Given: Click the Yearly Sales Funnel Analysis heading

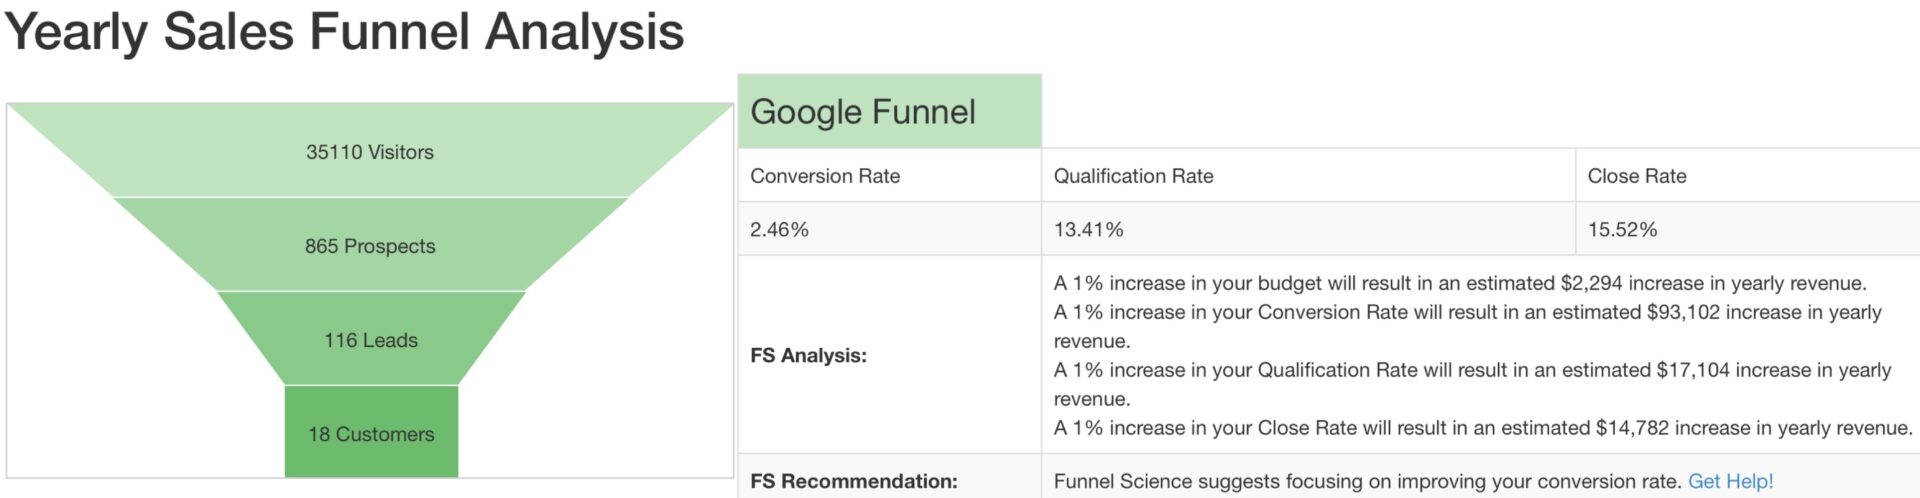Looking at the screenshot, I should tap(344, 31).
